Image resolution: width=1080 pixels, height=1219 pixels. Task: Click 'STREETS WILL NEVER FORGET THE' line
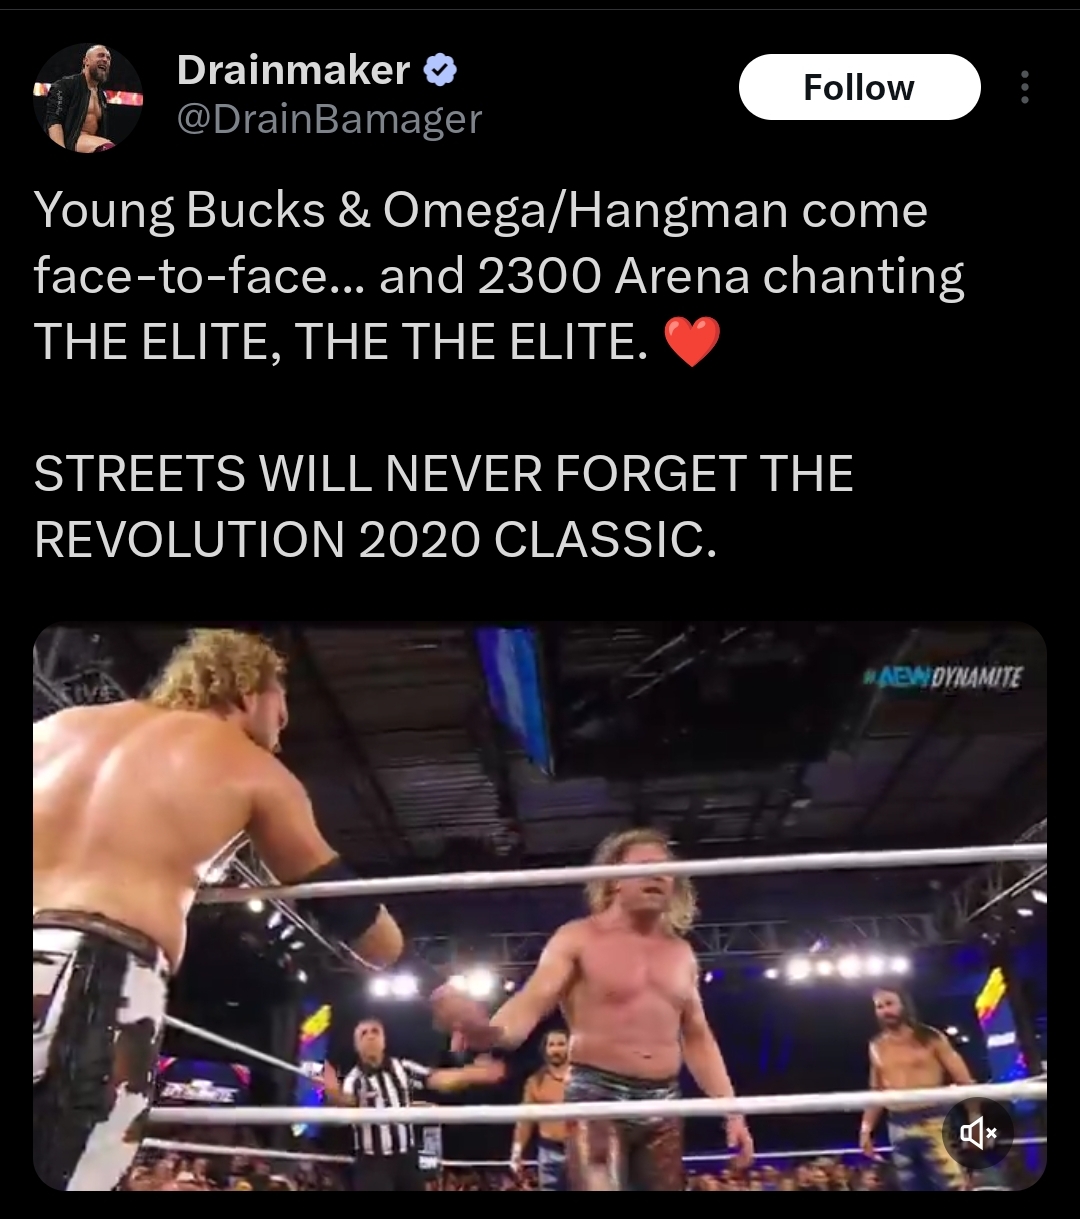point(443,473)
